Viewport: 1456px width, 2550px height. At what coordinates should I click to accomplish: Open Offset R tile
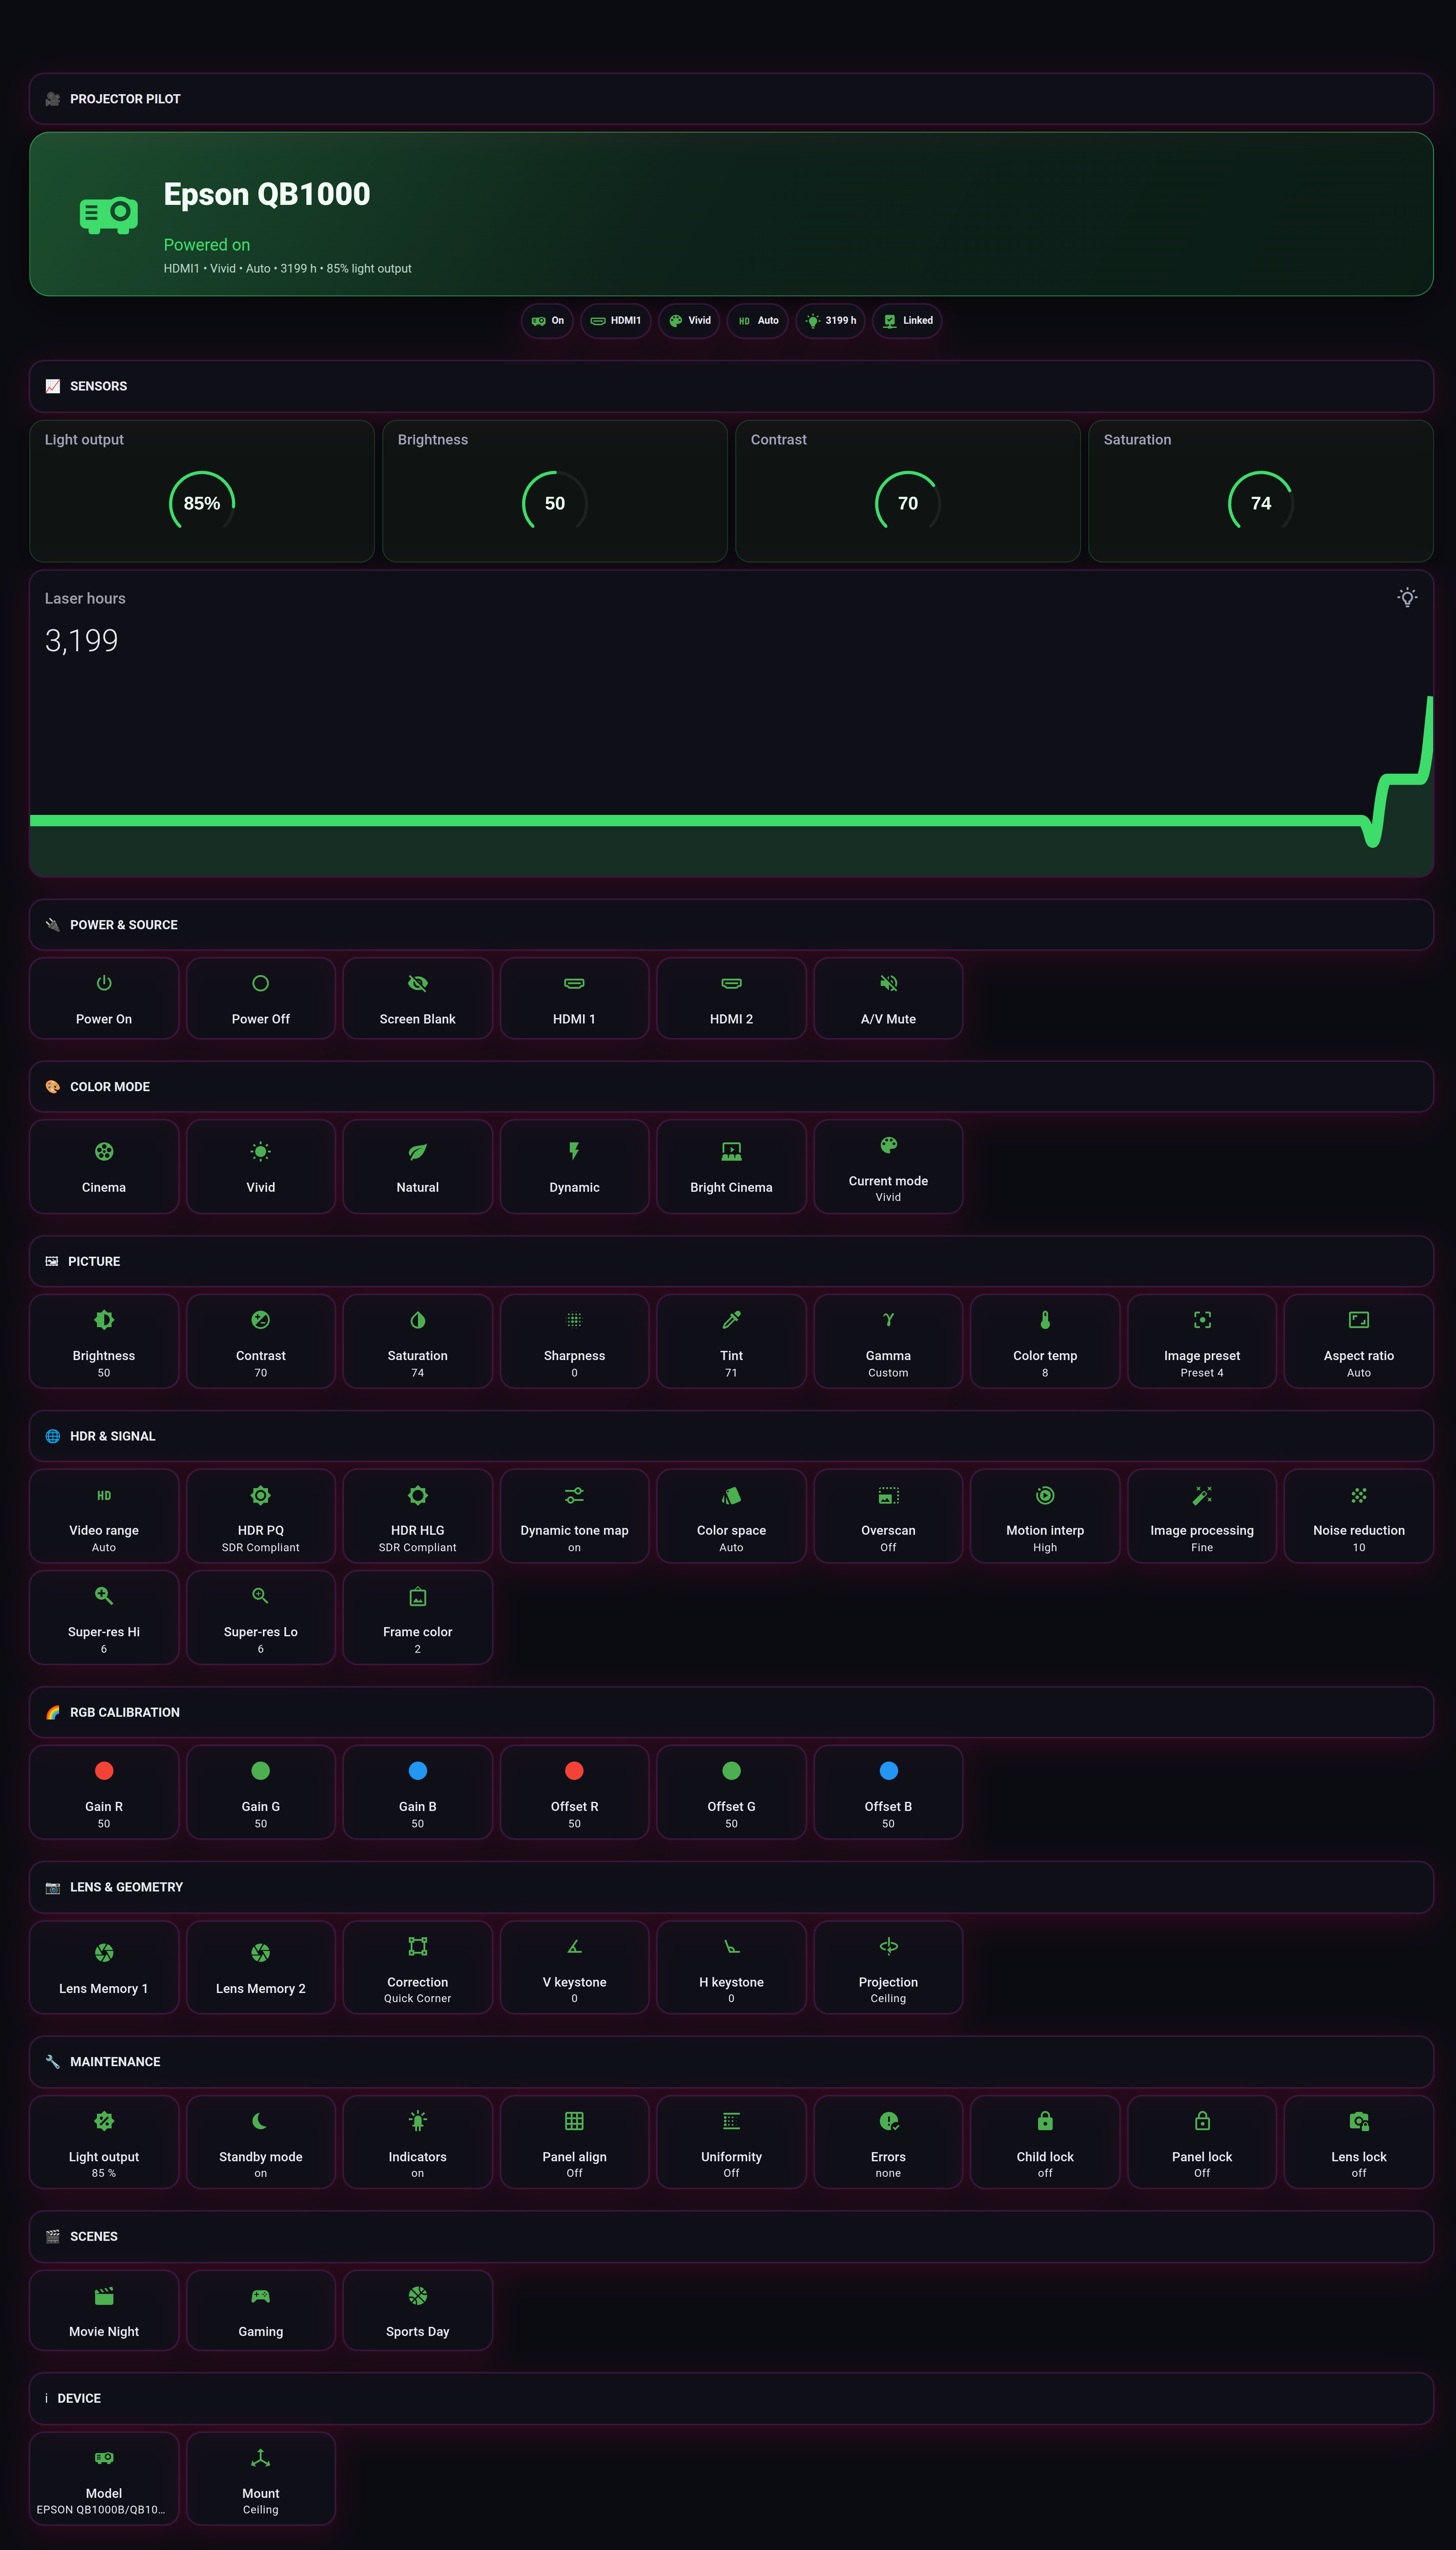[x=574, y=1792]
